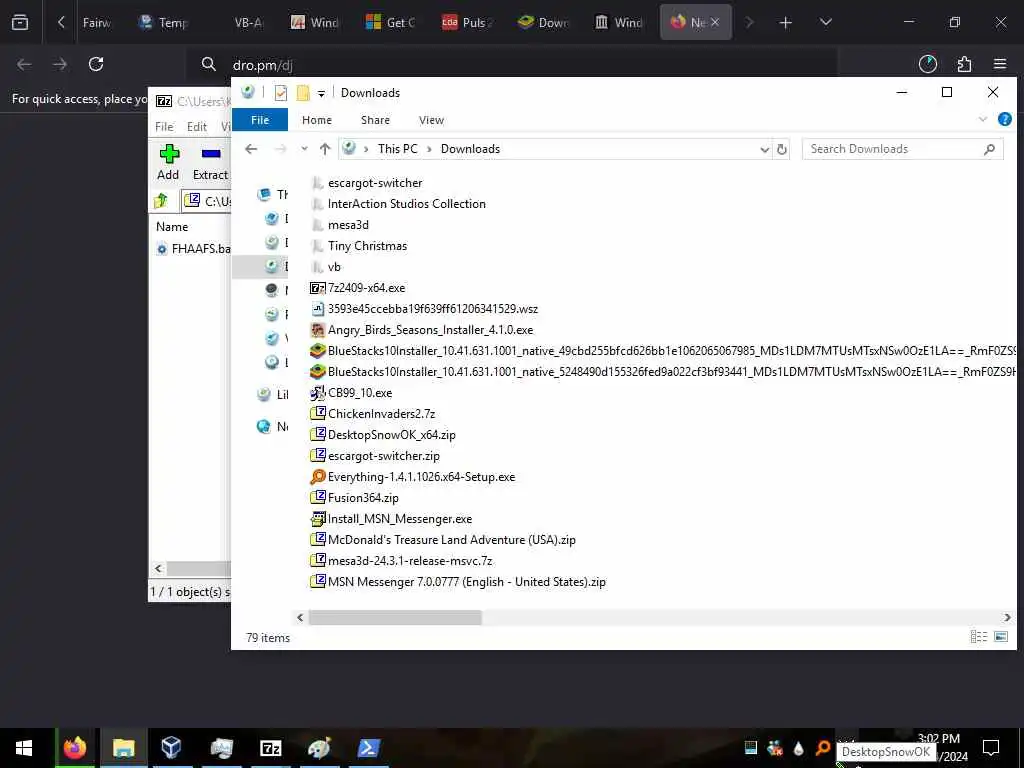Select Angry_Birds_Seasons_Installer_4.1.0.exe
The image size is (1024, 768).
click(x=422, y=330)
